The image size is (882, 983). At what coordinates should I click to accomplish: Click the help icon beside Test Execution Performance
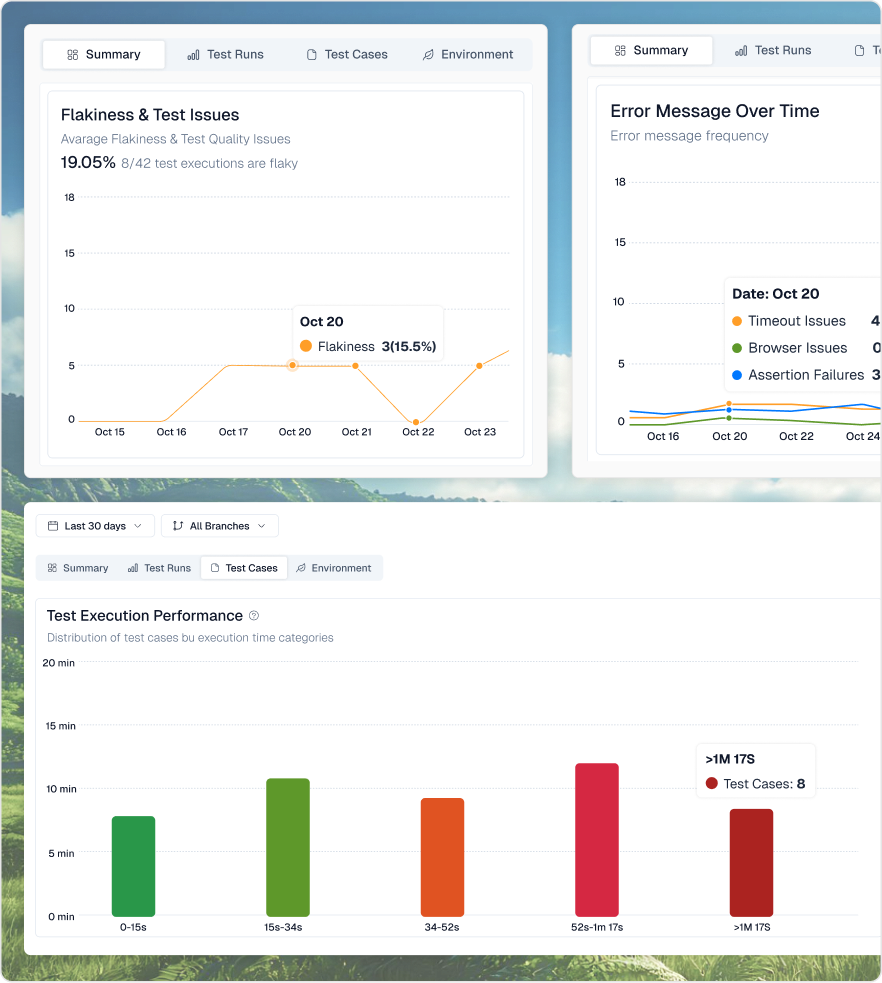pyautogui.click(x=254, y=616)
